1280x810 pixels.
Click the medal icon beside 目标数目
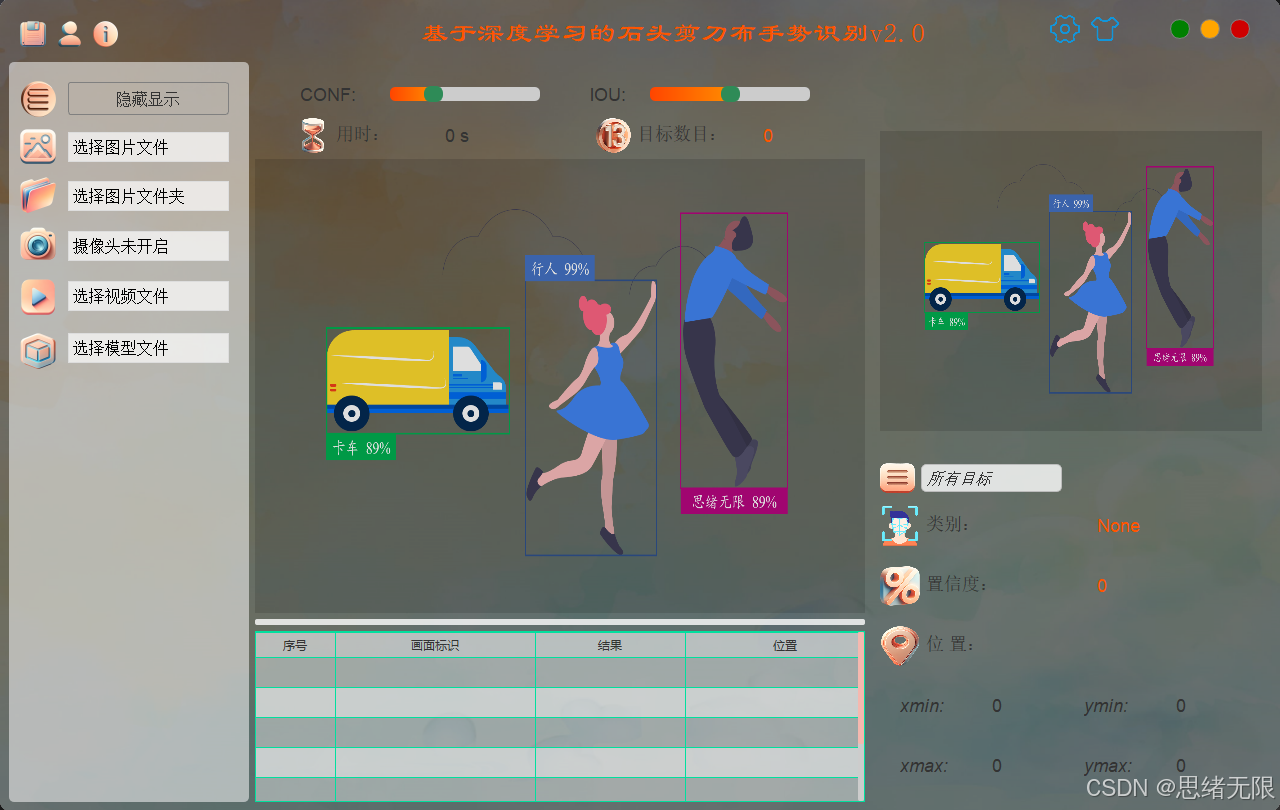coord(614,135)
